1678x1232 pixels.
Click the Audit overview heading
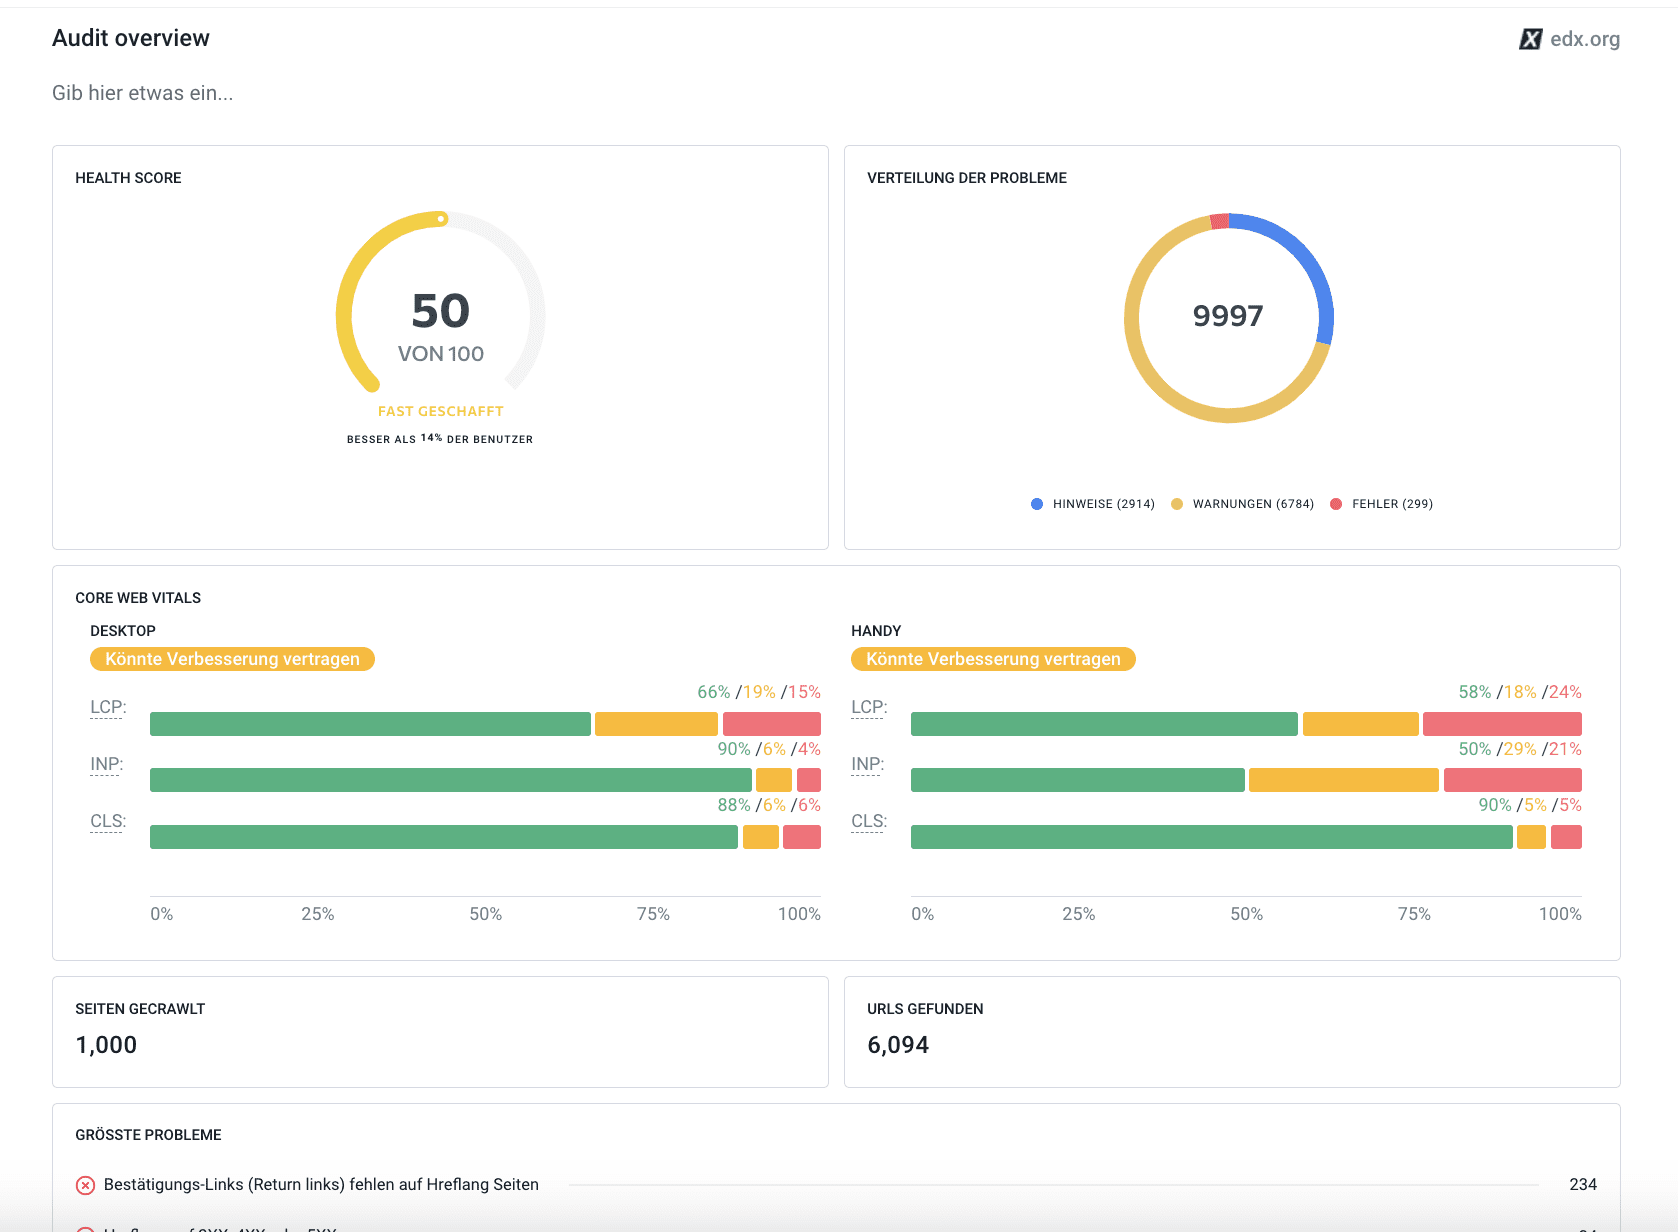click(131, 38)
